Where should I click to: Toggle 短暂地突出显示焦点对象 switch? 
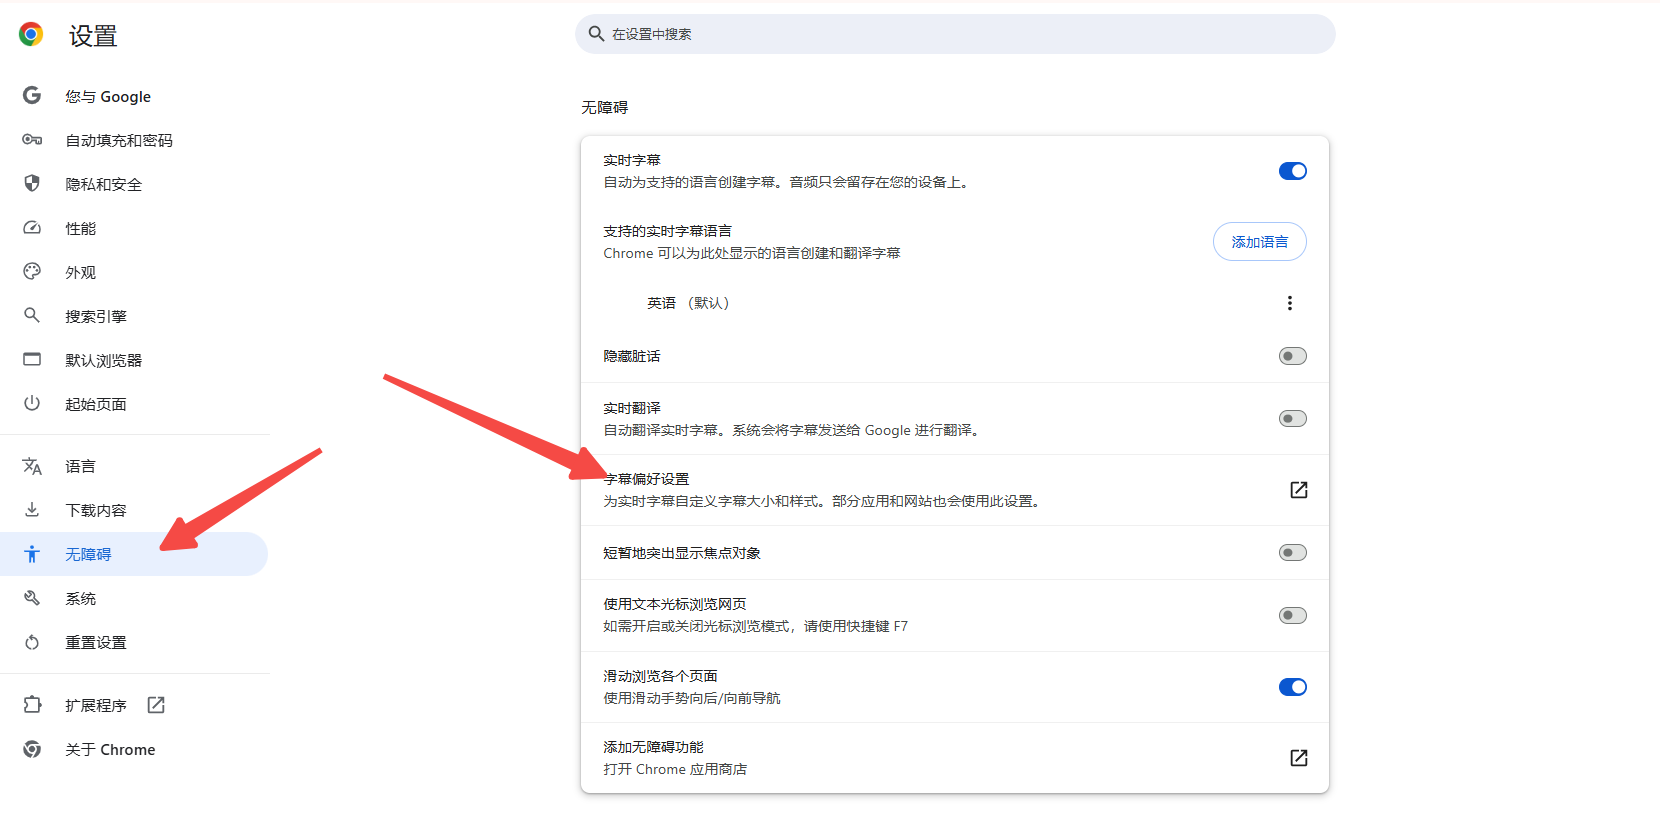point(1293,553)
